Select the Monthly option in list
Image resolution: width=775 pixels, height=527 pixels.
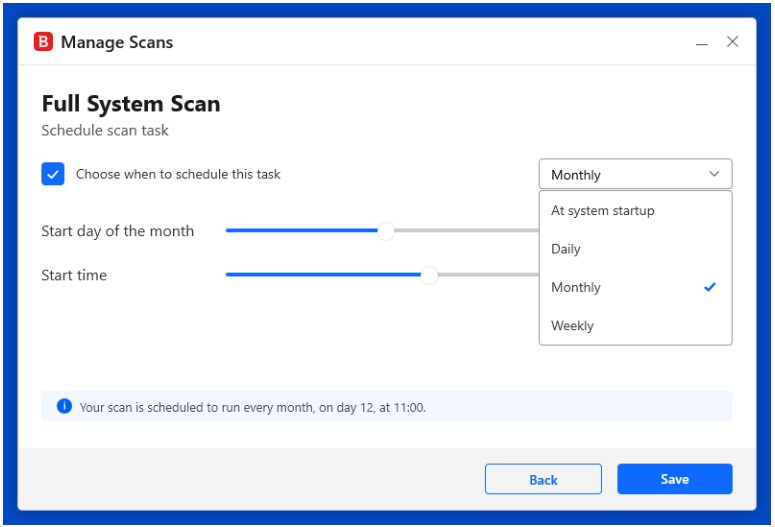pyautogui.click(x=576, y=287)
